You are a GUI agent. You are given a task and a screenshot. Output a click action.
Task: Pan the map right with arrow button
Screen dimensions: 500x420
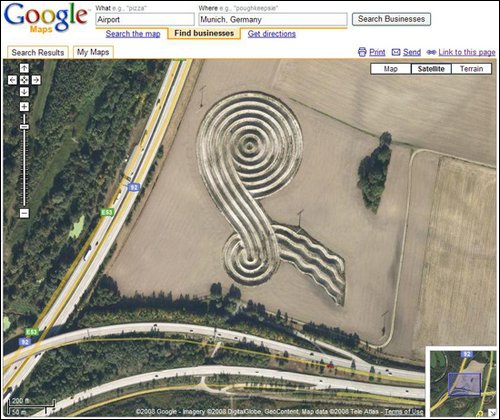click(36, 80)
